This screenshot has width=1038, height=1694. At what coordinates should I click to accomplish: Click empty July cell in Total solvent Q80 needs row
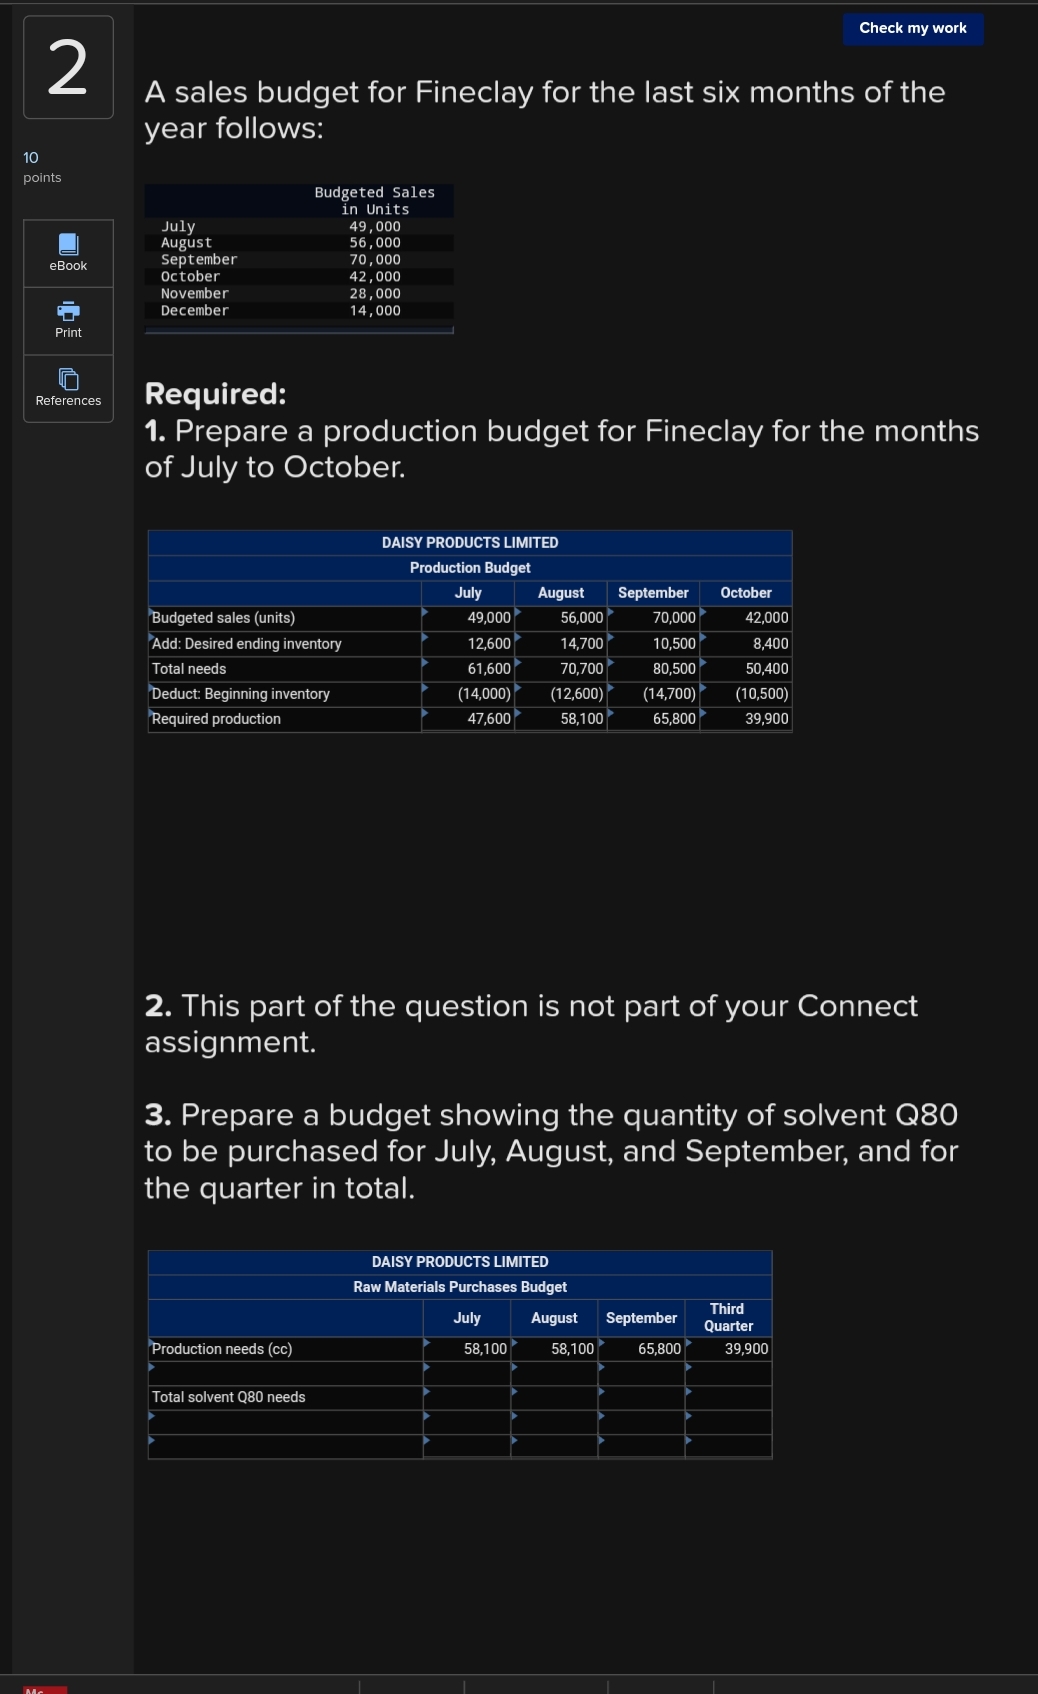[467, 1397]
